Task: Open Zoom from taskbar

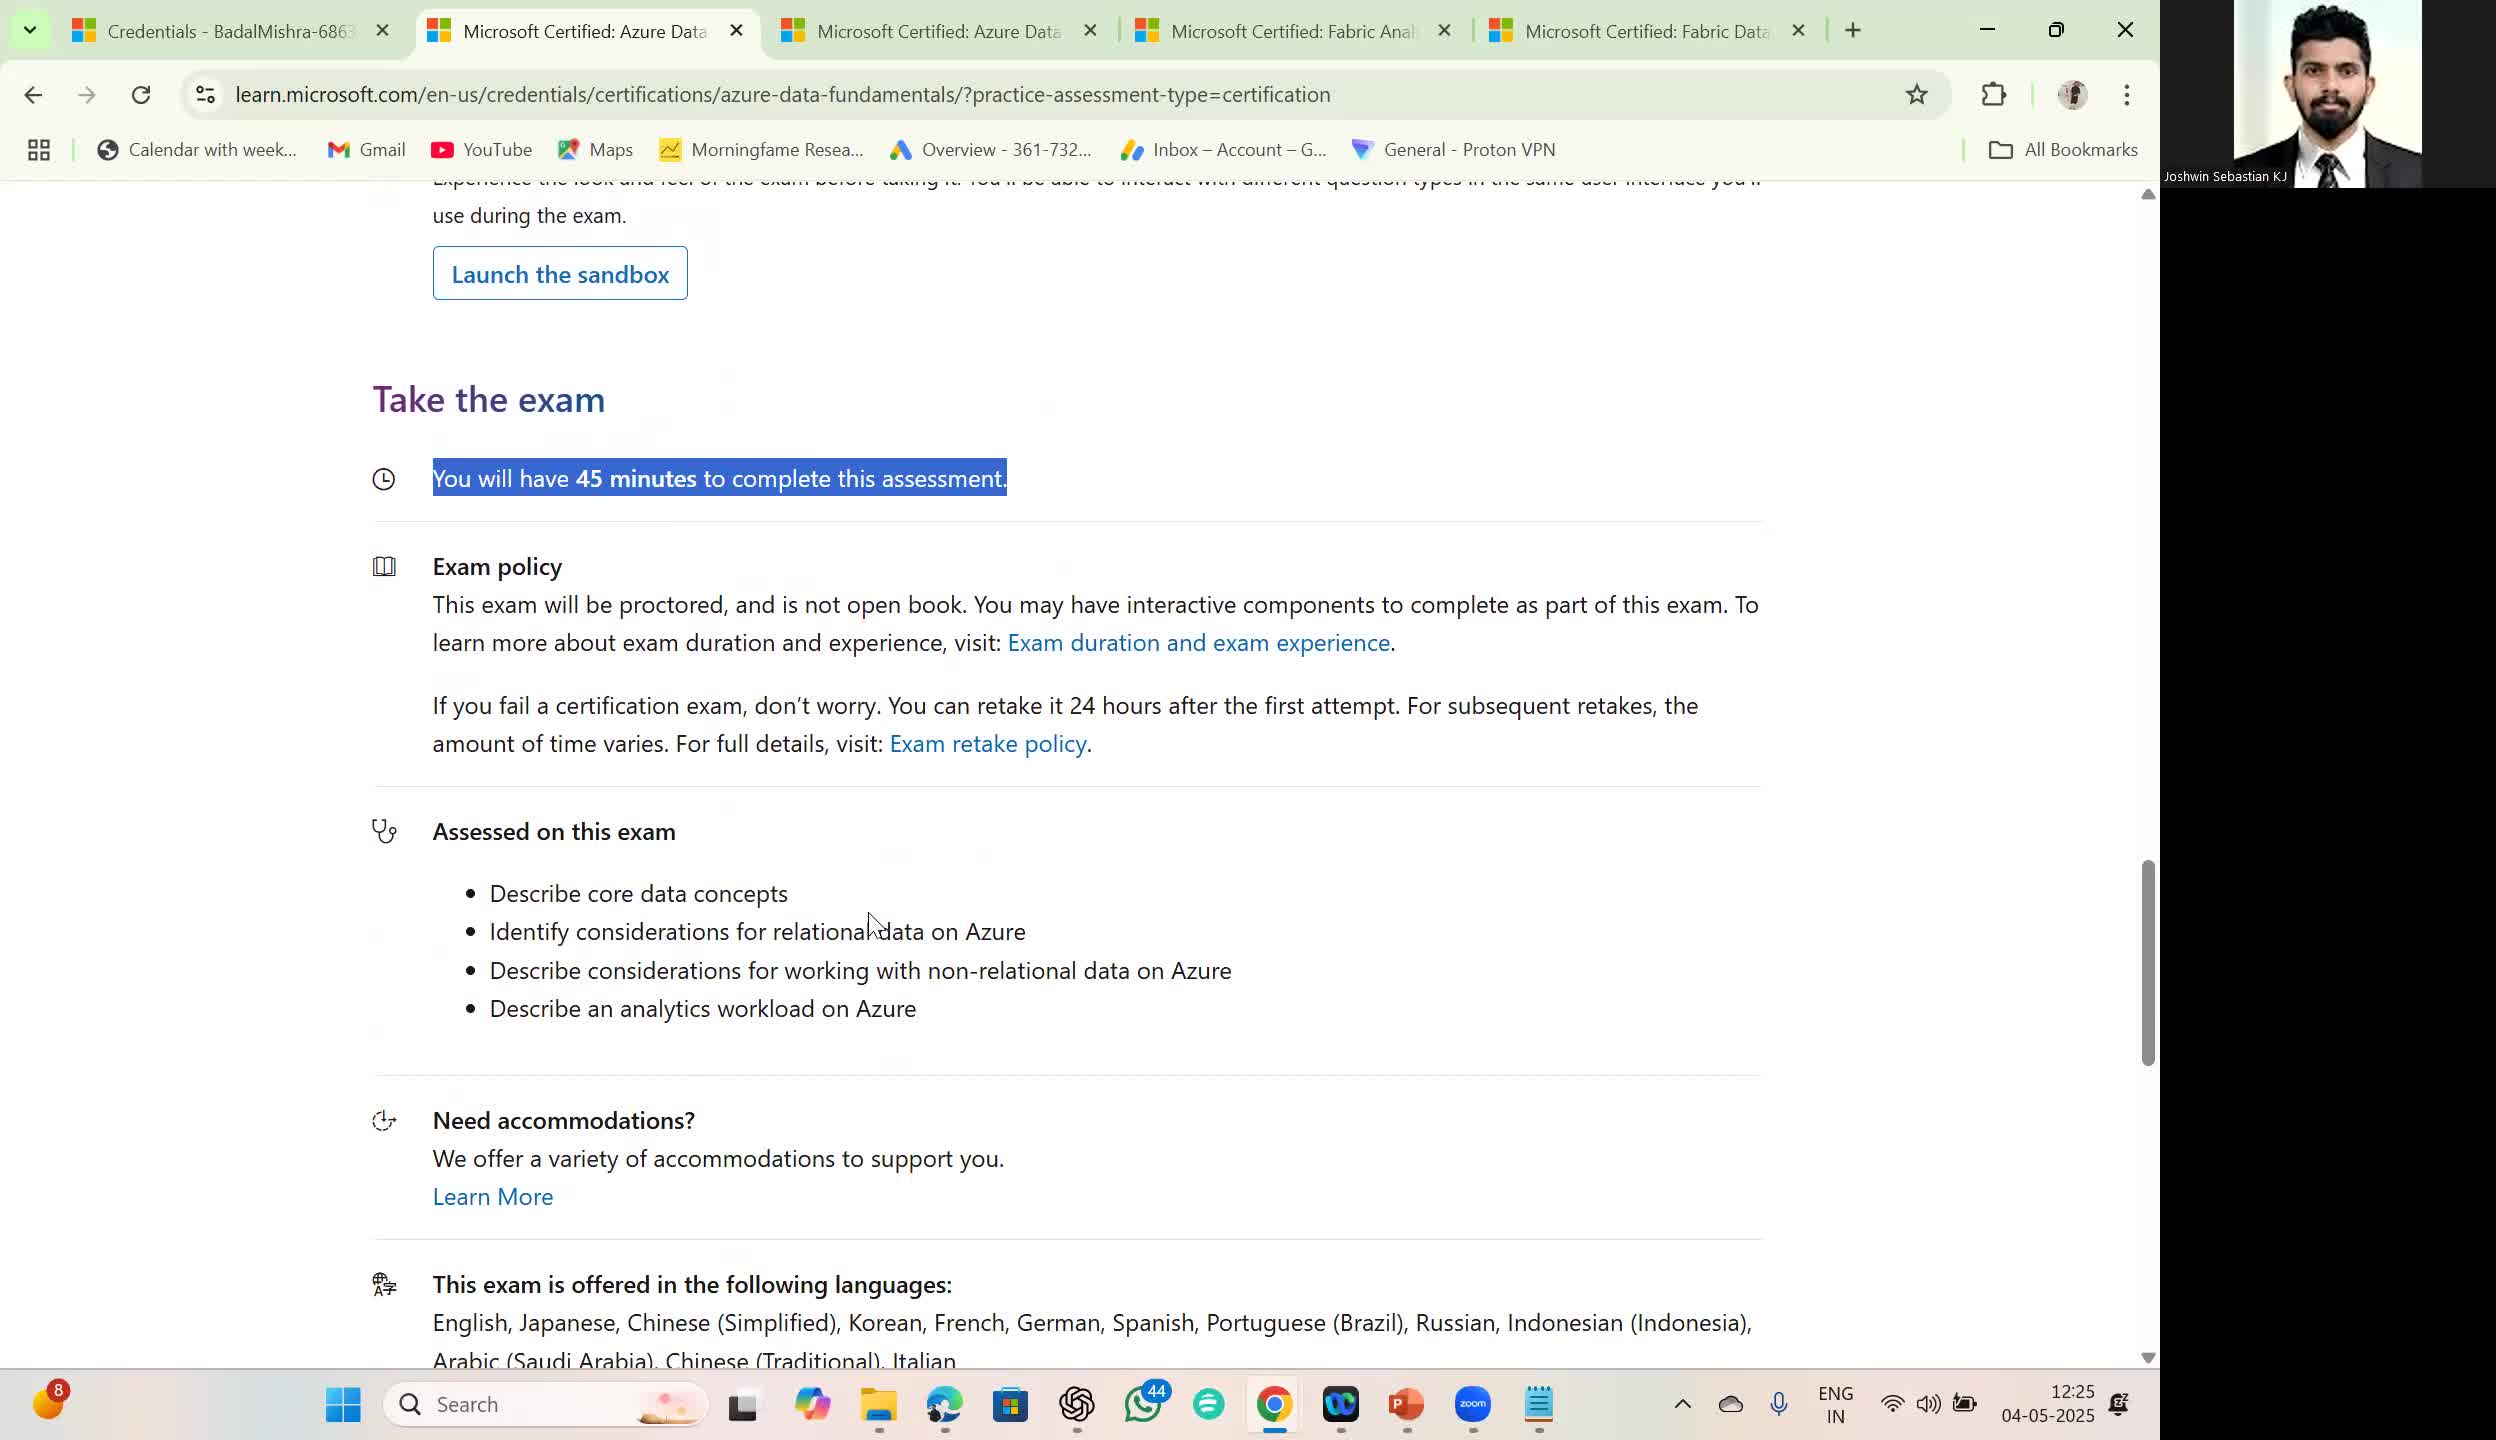Action: 1472,1405
